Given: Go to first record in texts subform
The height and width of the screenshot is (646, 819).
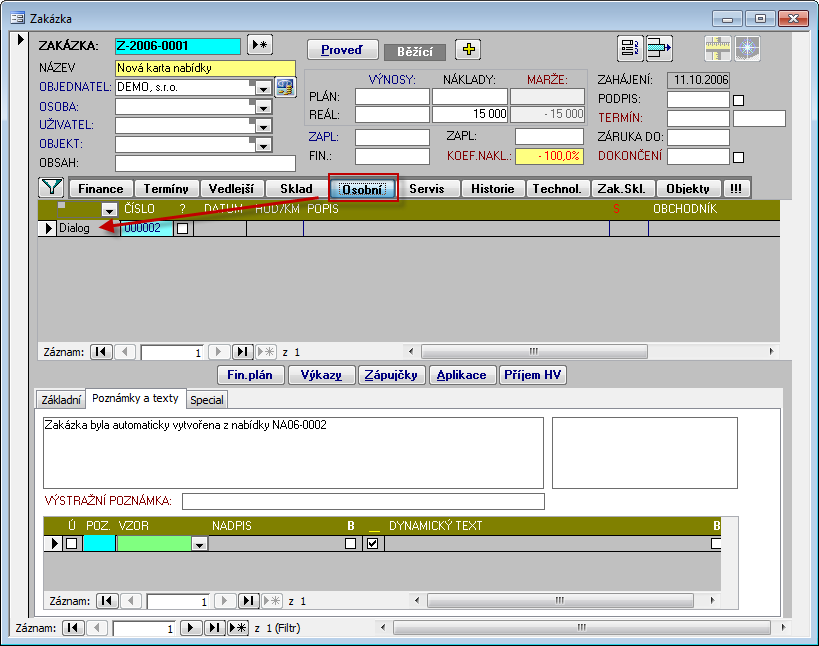Looking at the screenshot, I should (107, 601).
